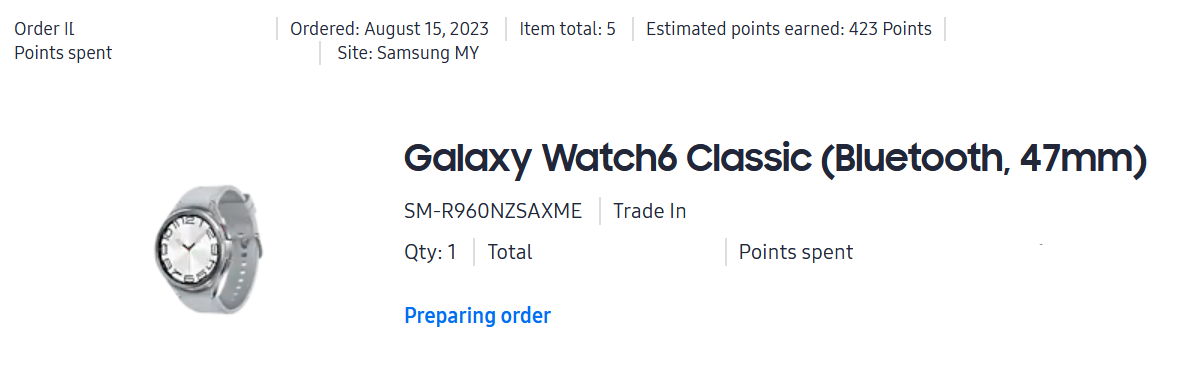Click the Order ID label
Viewport: 1204px width, 379px height.
(x=44, y=29)
